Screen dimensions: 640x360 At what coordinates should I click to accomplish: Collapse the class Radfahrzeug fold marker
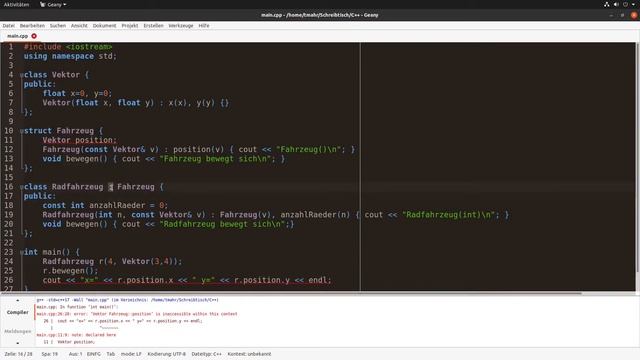[x=22, y=187]
